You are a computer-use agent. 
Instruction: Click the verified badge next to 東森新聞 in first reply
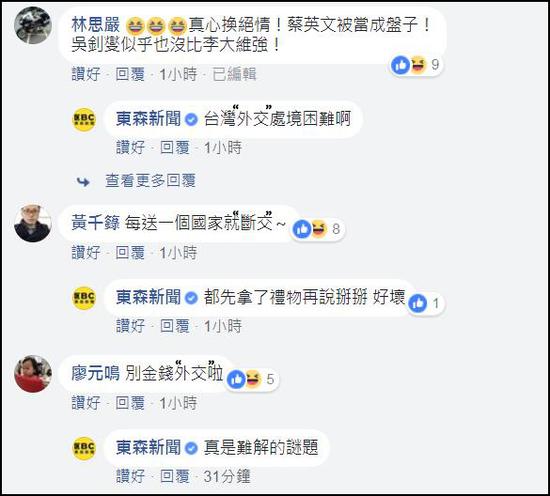[x=191, y=120]
